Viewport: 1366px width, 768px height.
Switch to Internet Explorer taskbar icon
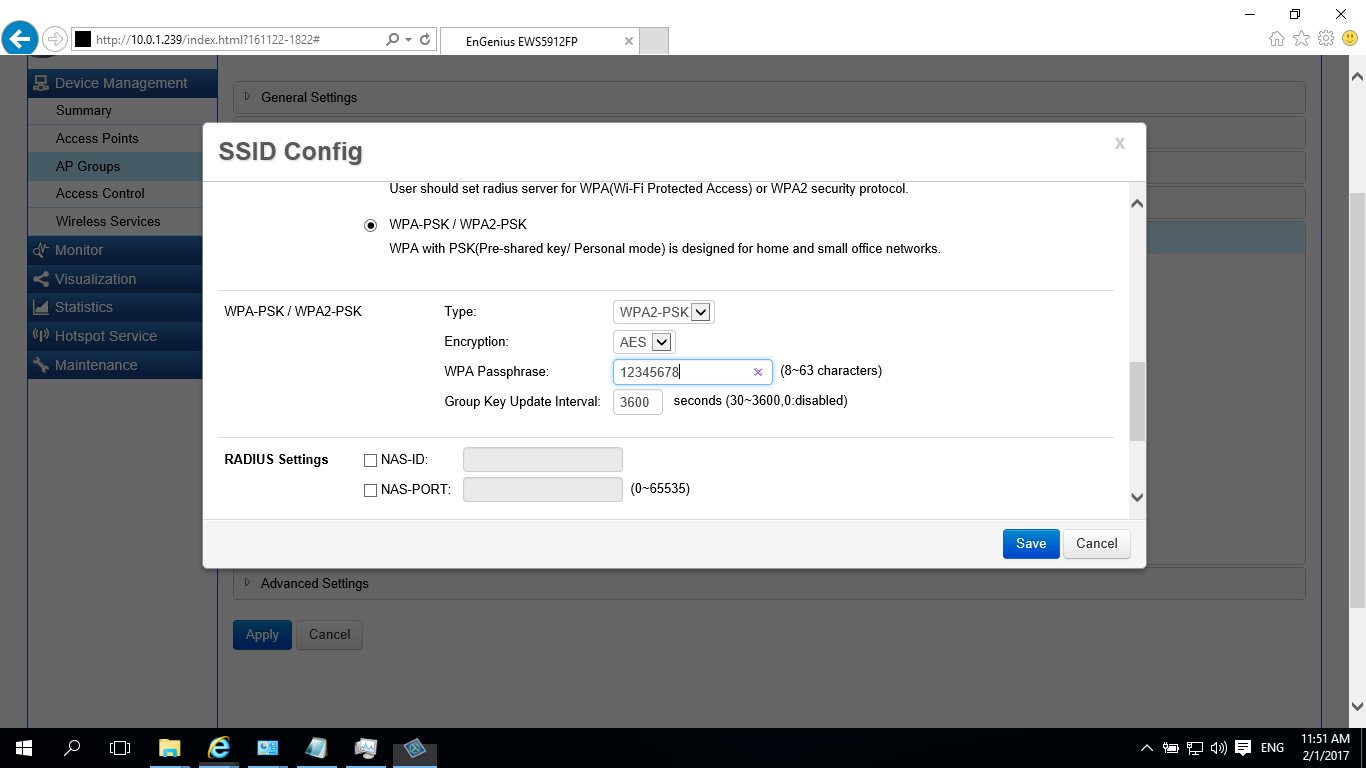click(218, 747)
